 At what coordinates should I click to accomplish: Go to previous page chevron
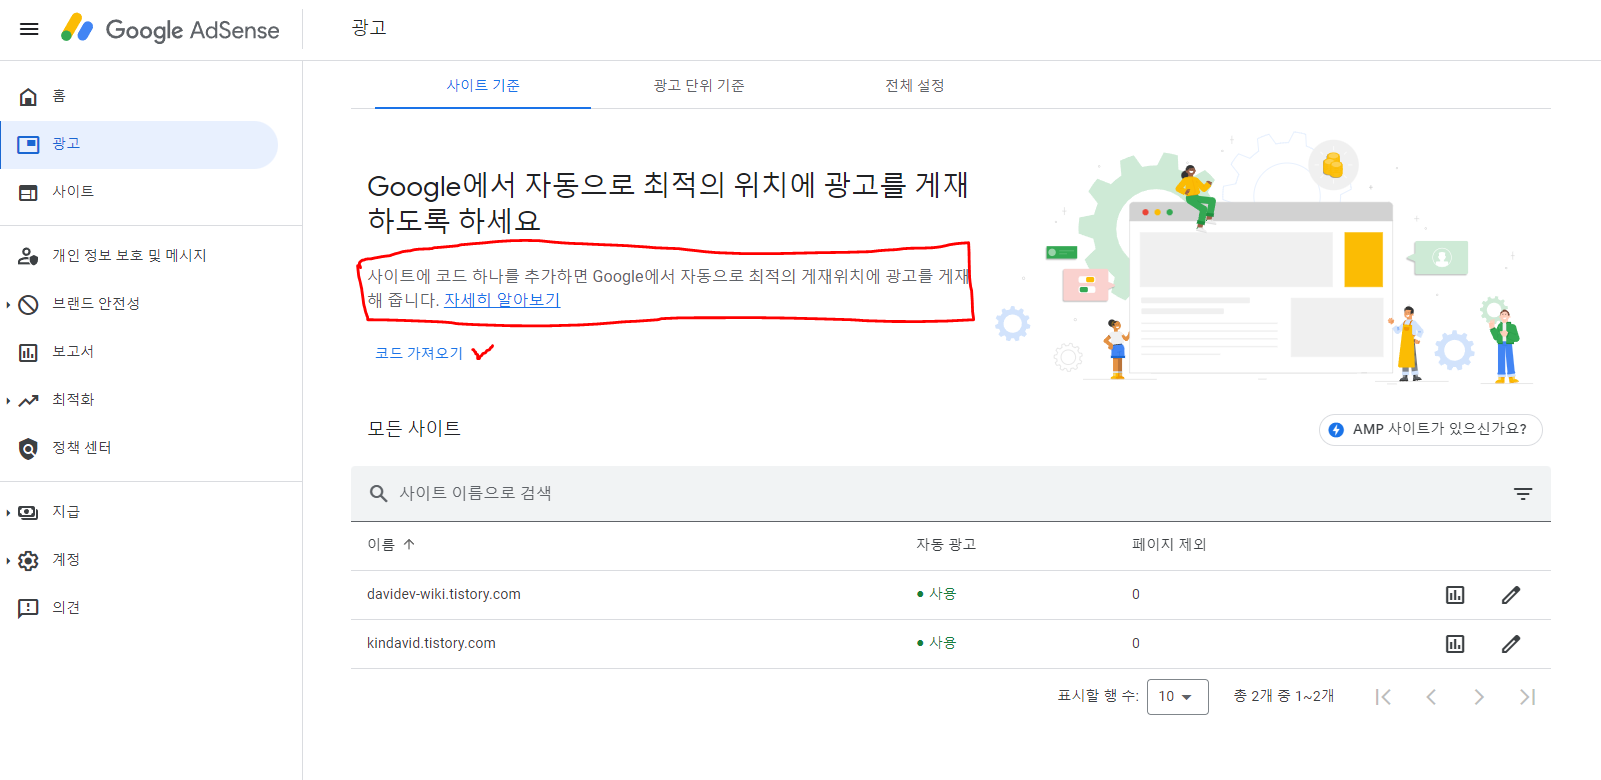1431,697
